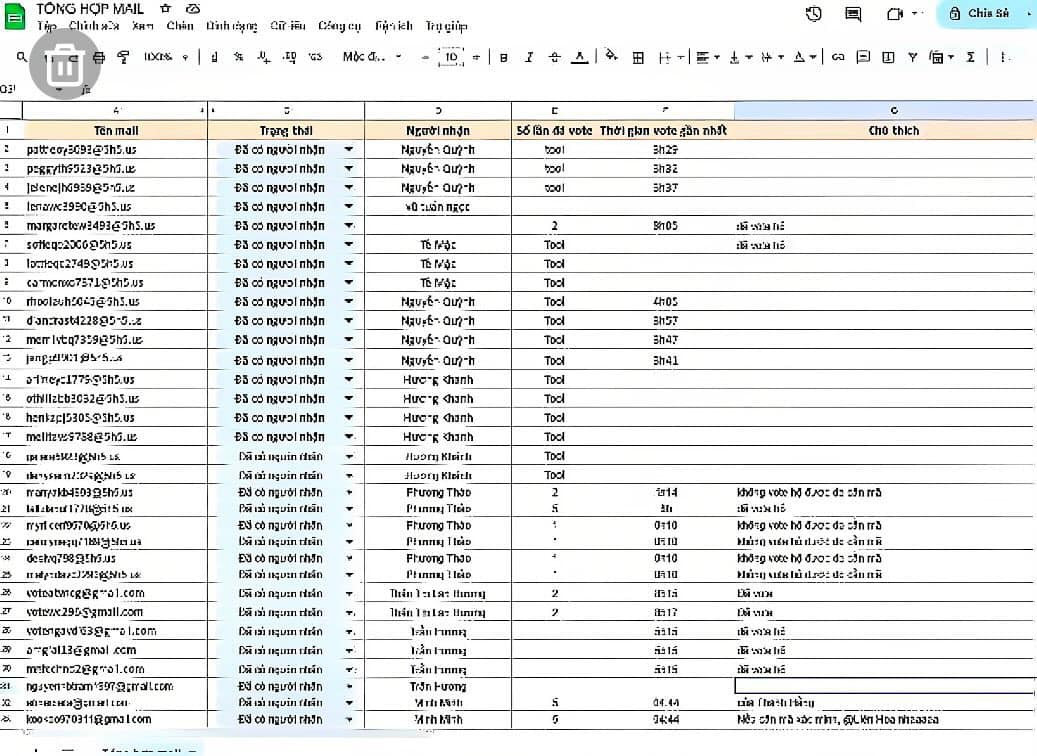Click the print icon in toolbar

(x=98, y=58)
